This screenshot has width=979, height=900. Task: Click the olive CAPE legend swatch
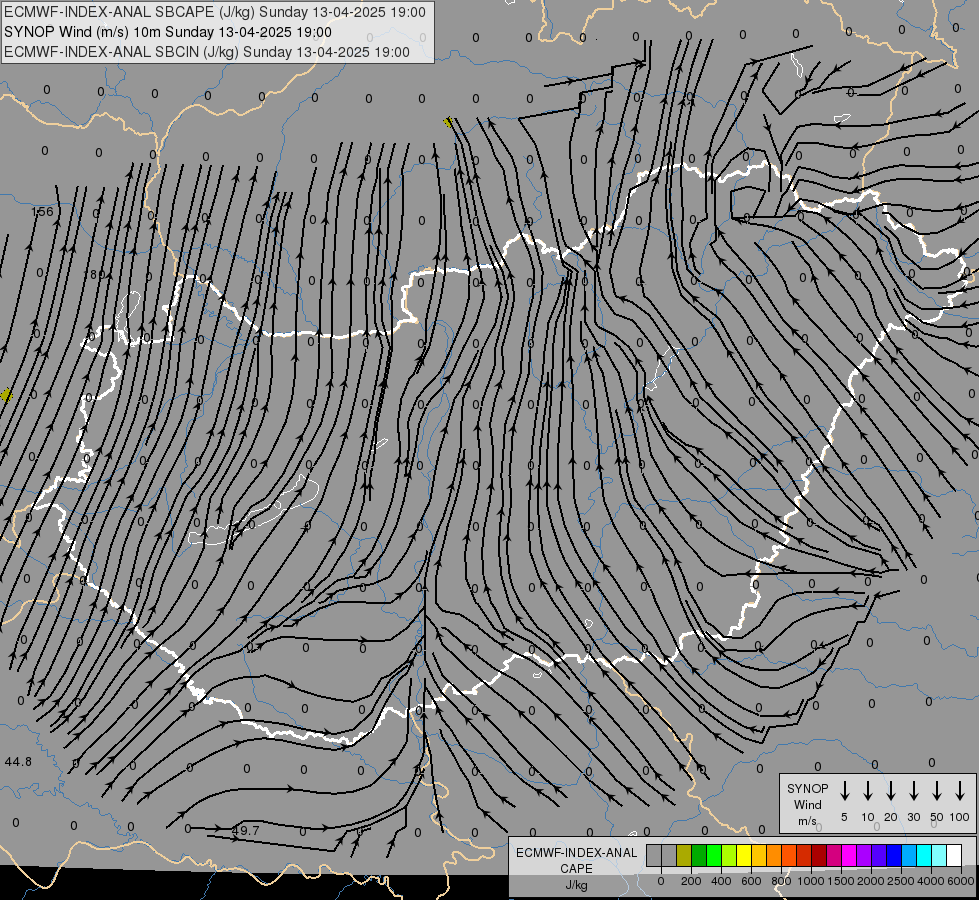pos(684,855)
